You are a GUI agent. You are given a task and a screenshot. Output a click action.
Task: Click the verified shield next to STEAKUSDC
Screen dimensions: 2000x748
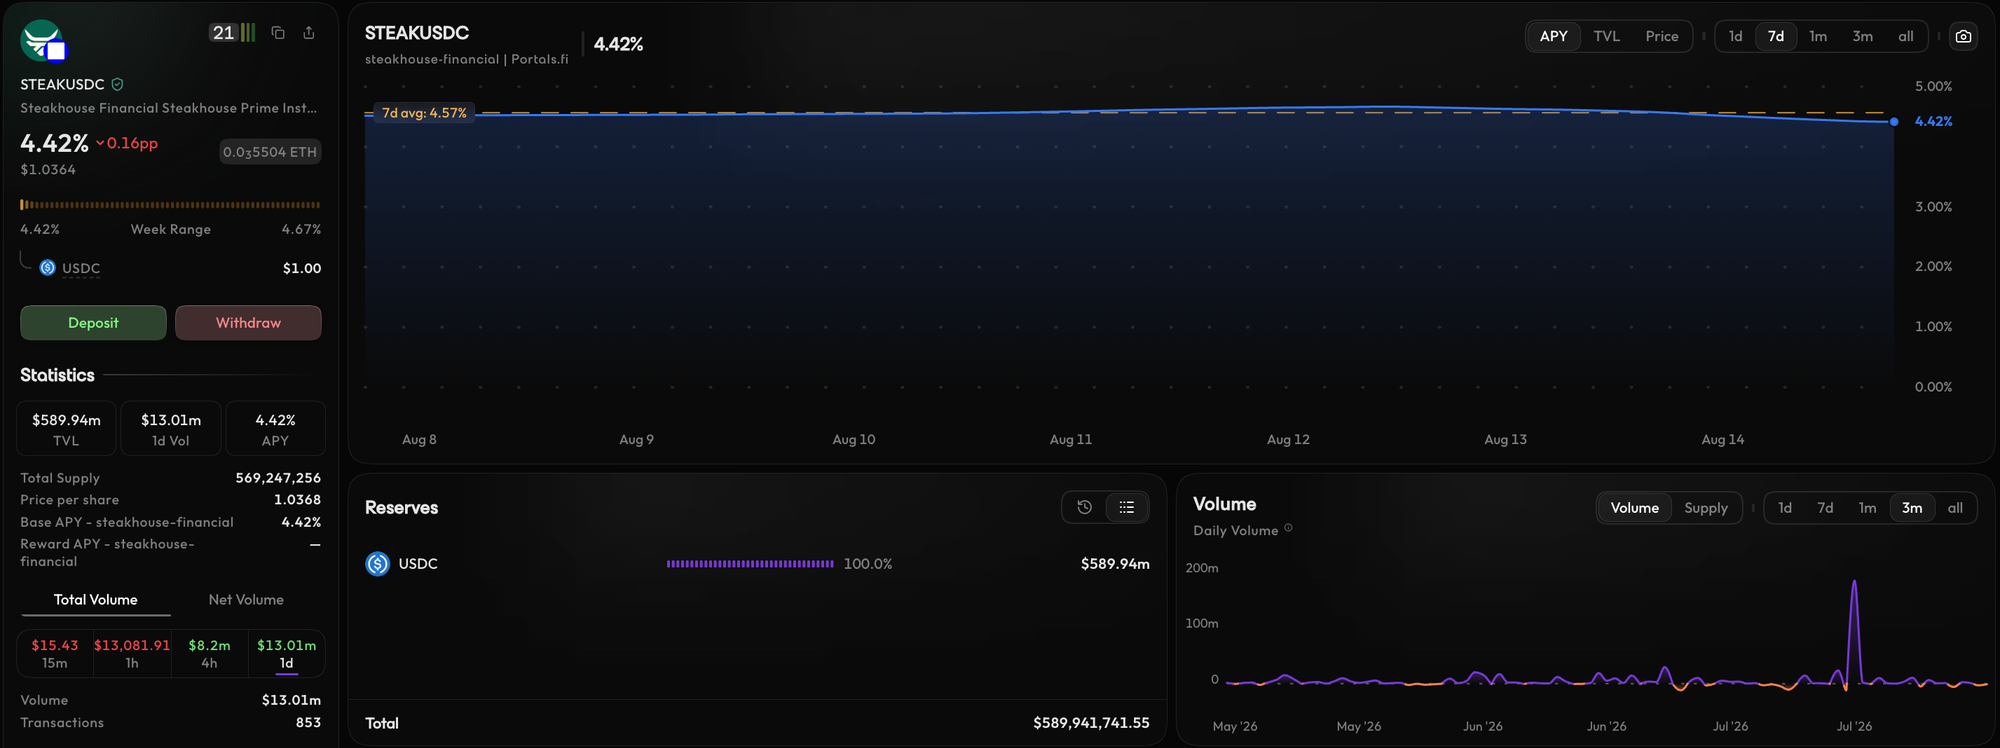point(117,85)
